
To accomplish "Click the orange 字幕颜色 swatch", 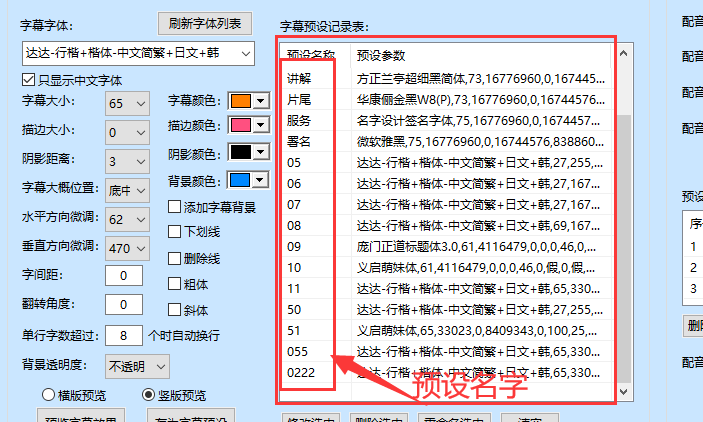I will coord(241,100).
